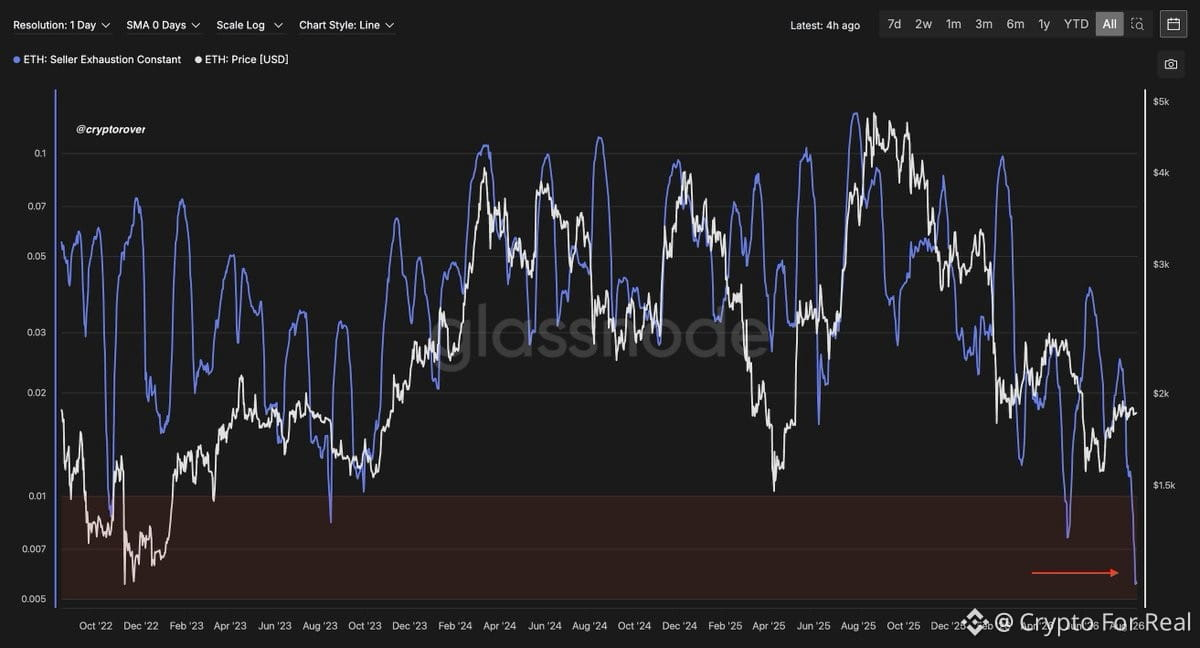Viewport: 1200px width, 648px height.
Task: Click the $1.5k price axis label
Action: tap(1164, 485)
